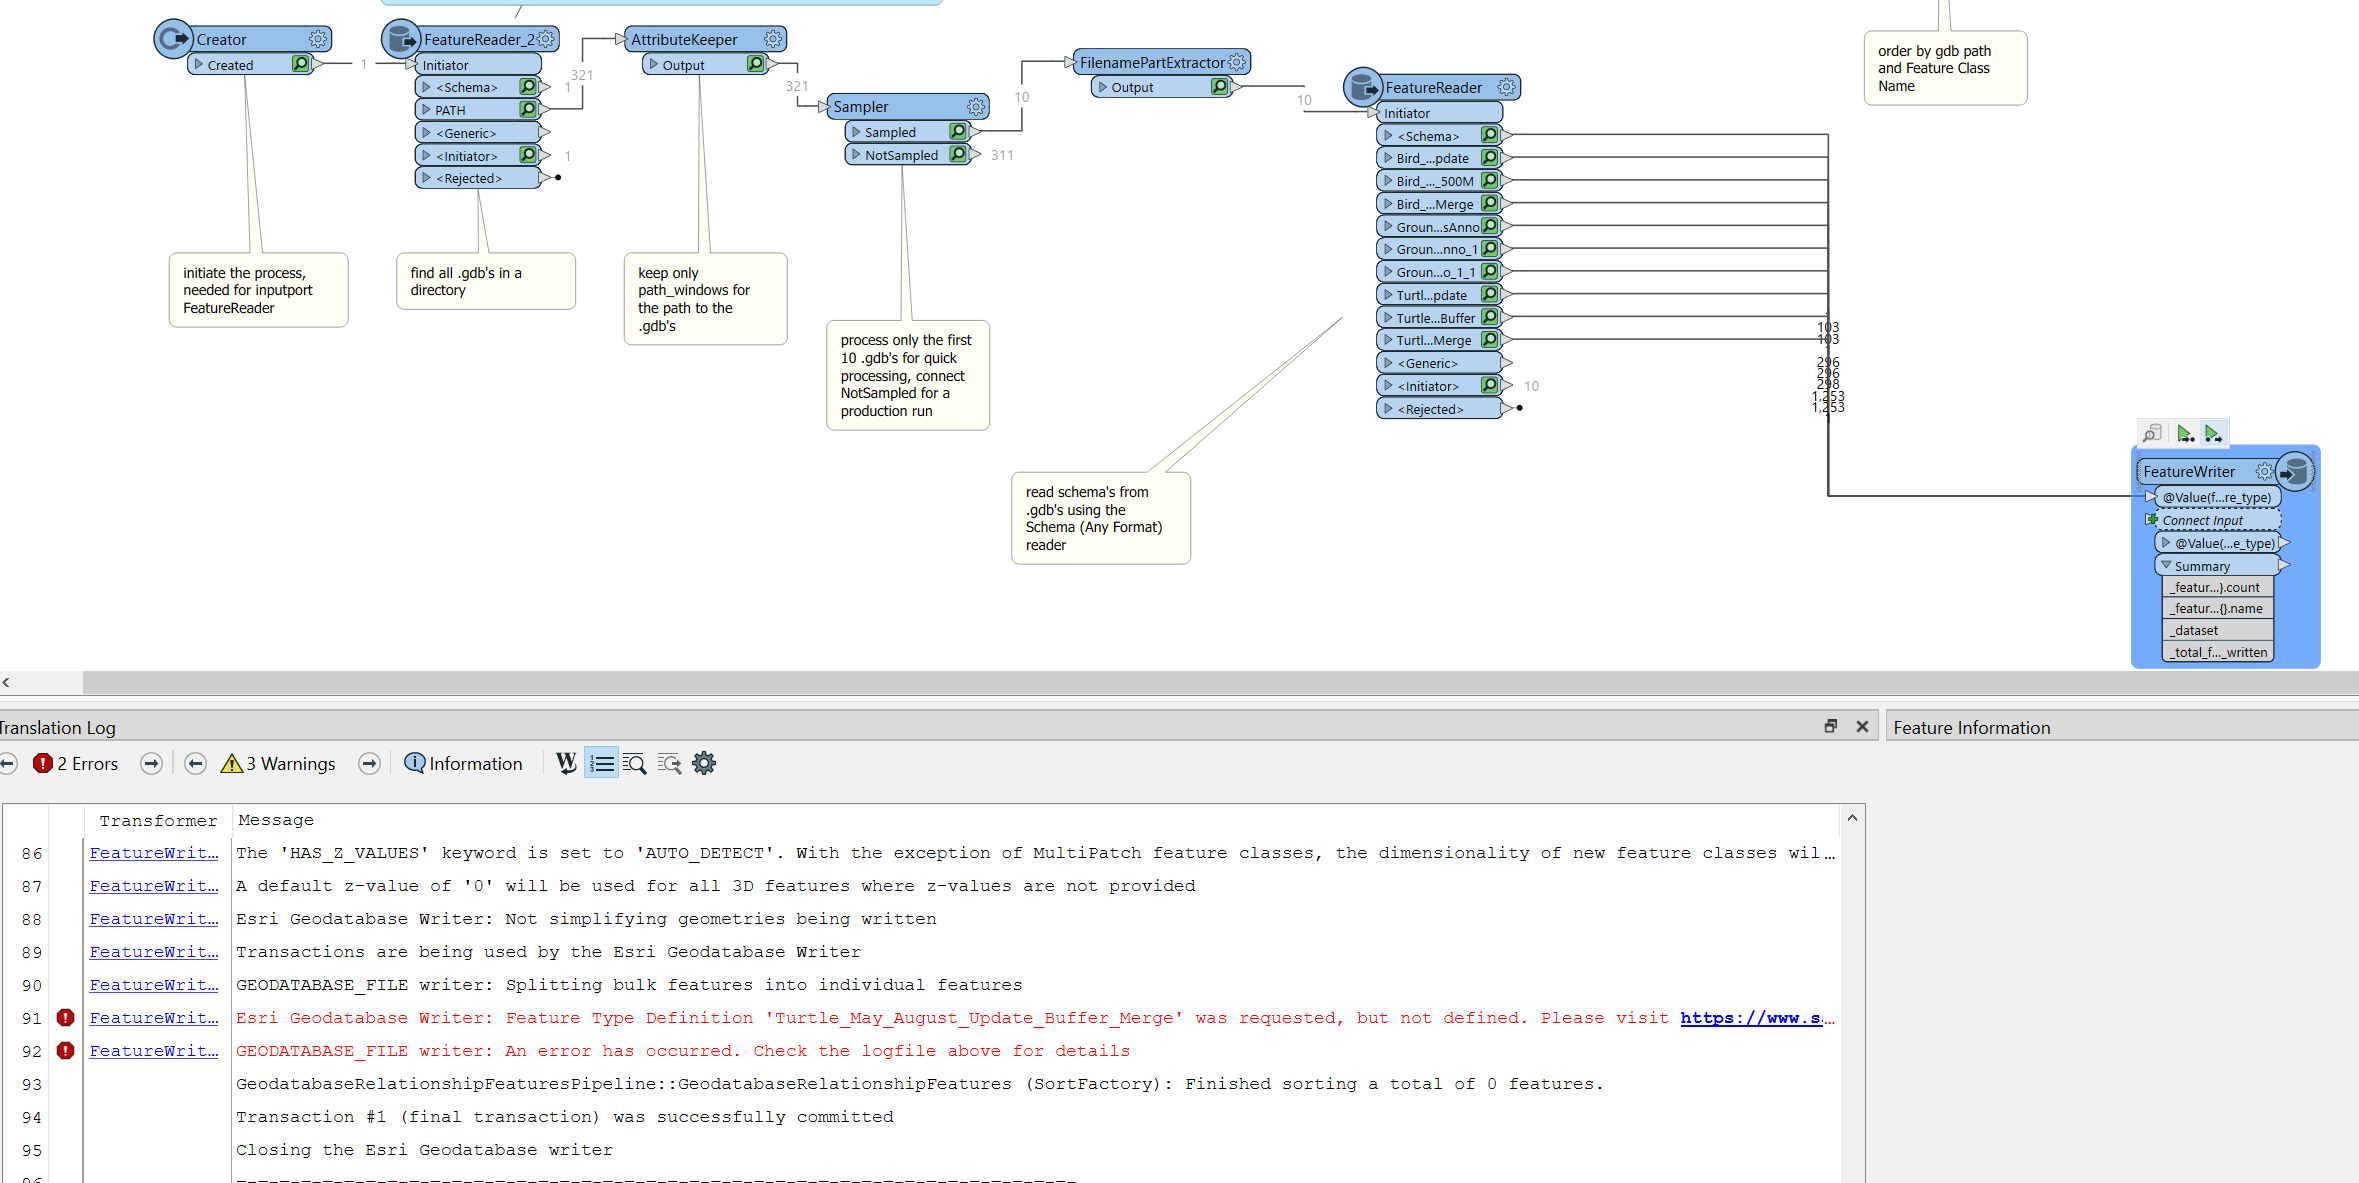Select 'find all .gdb's in a directory' annotation
Image resolution: width=2359 pixels, height=1183 pixels.
click(485, 281)
